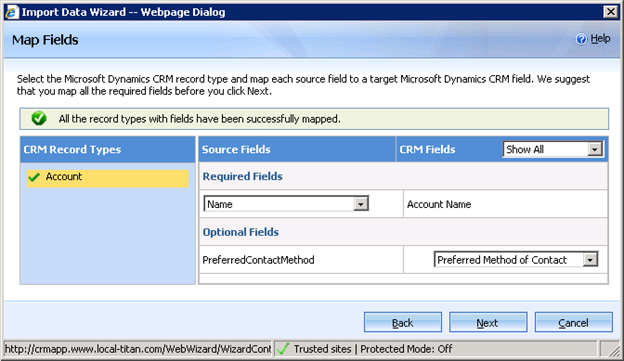Close the Import Data Wizard dialog
624x361 pixels.
tap(610, 12)
